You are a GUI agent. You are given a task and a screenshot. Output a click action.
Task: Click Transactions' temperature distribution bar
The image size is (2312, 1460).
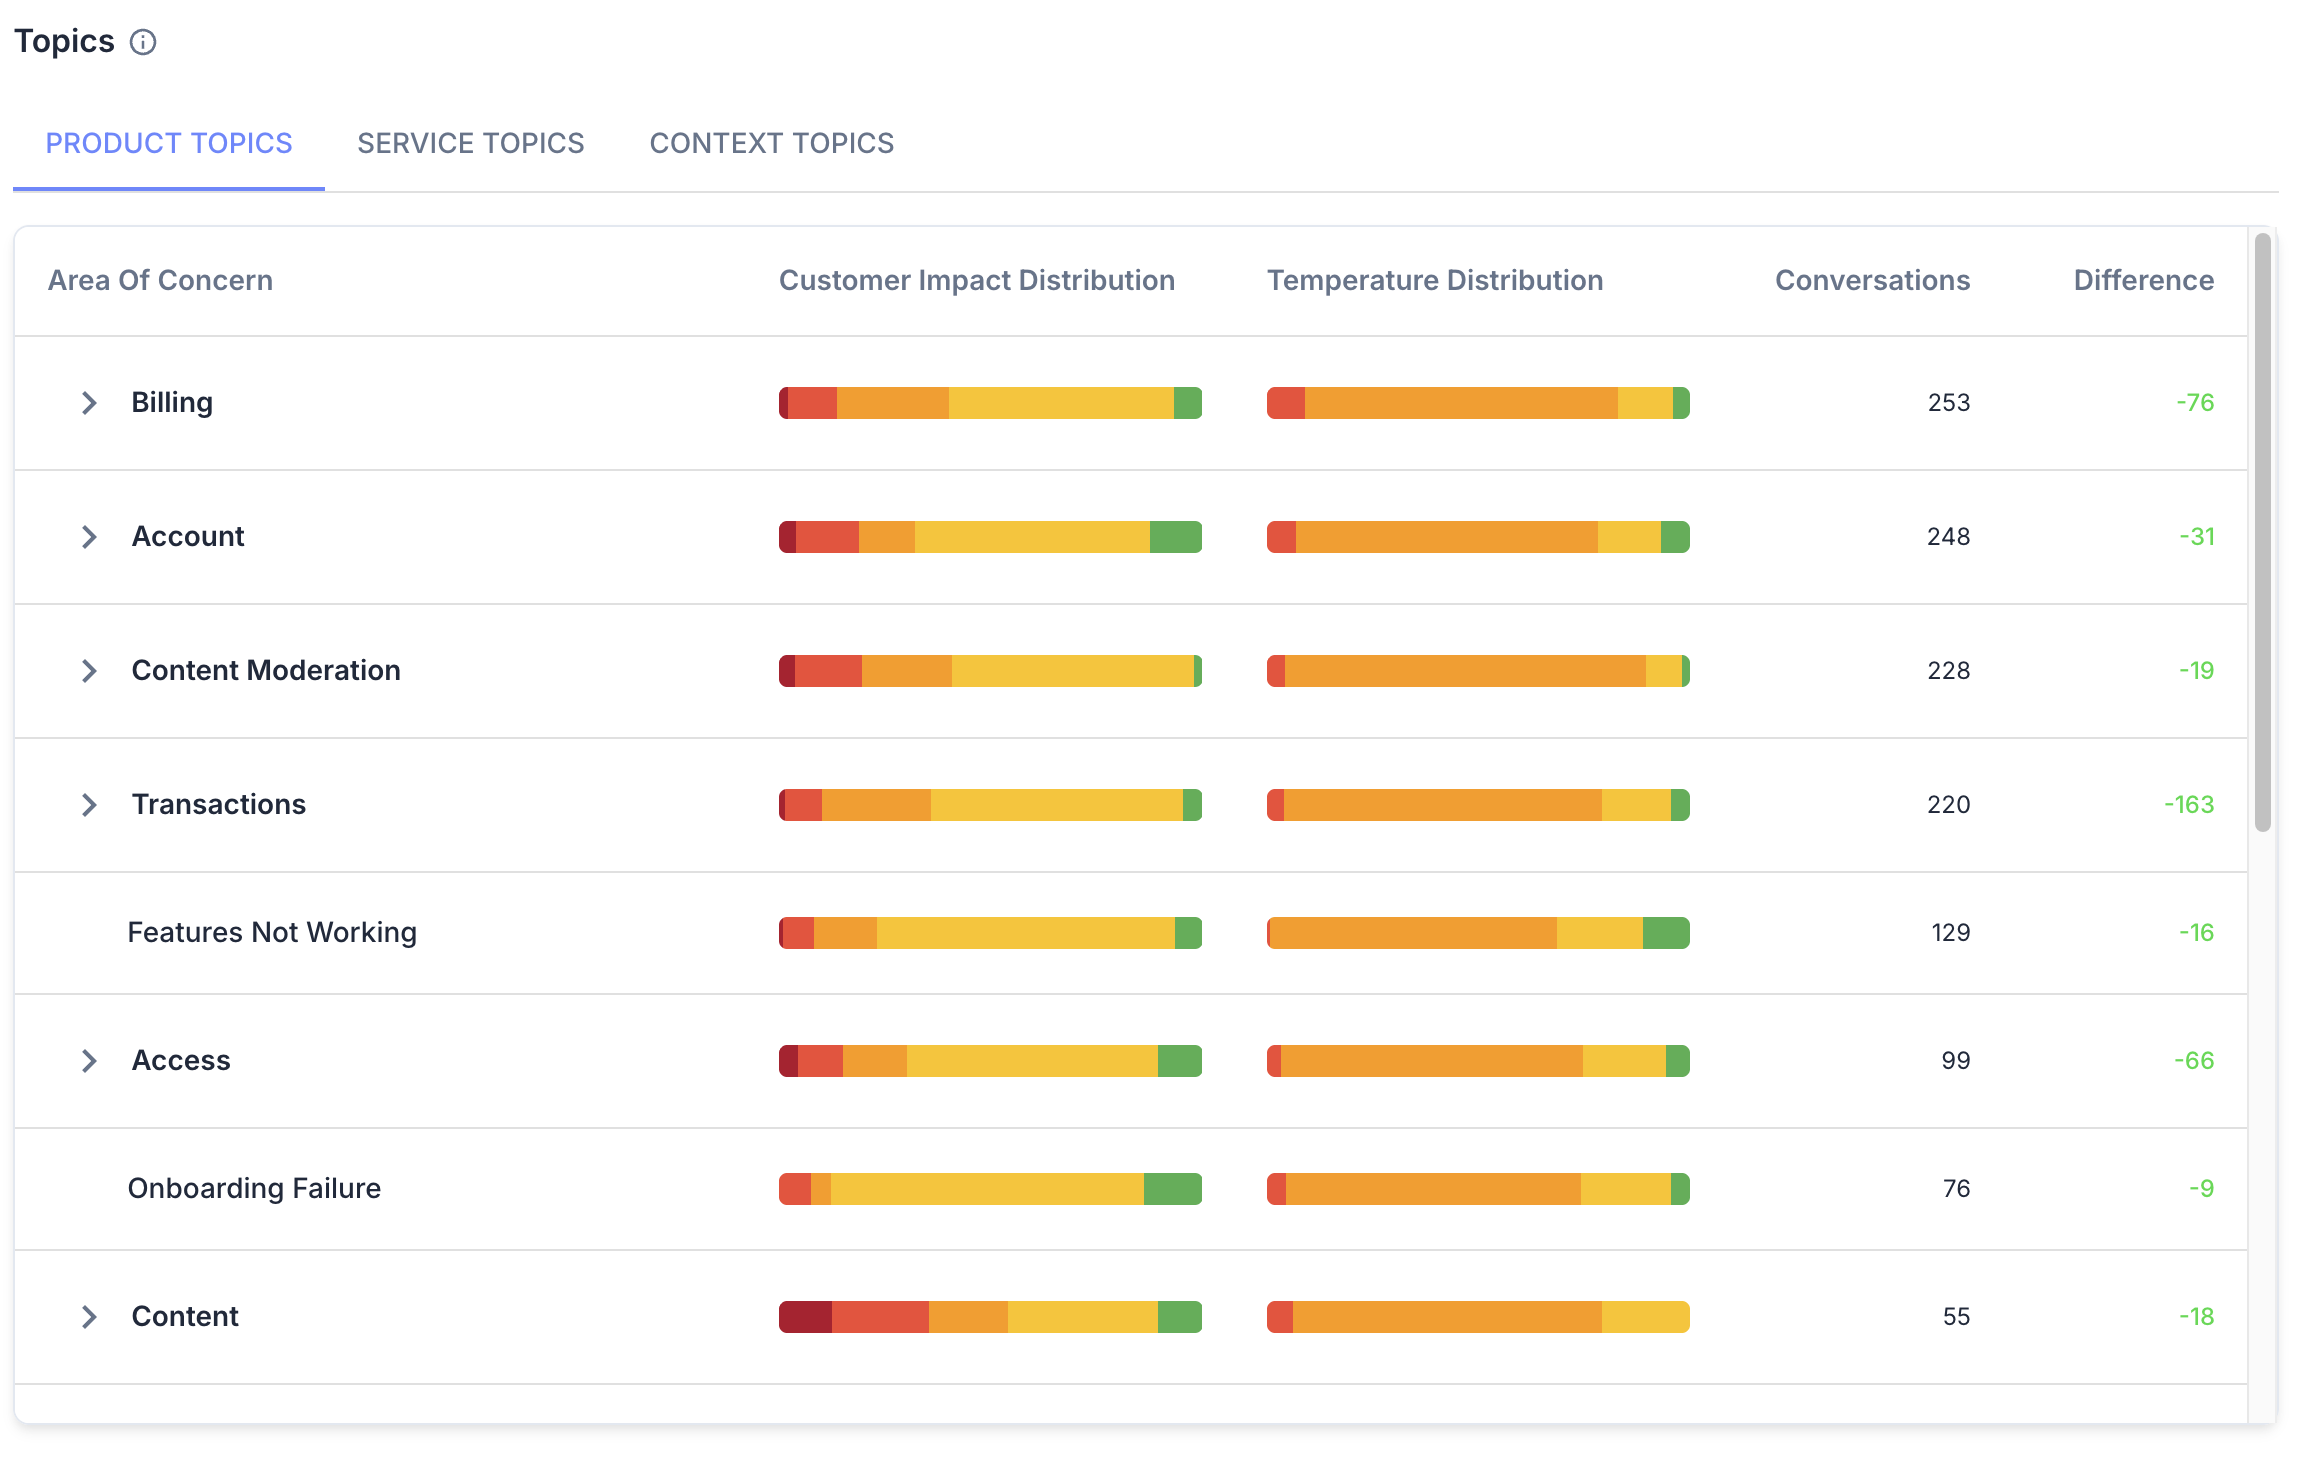pyautogui.click(x=1478, y=805)
